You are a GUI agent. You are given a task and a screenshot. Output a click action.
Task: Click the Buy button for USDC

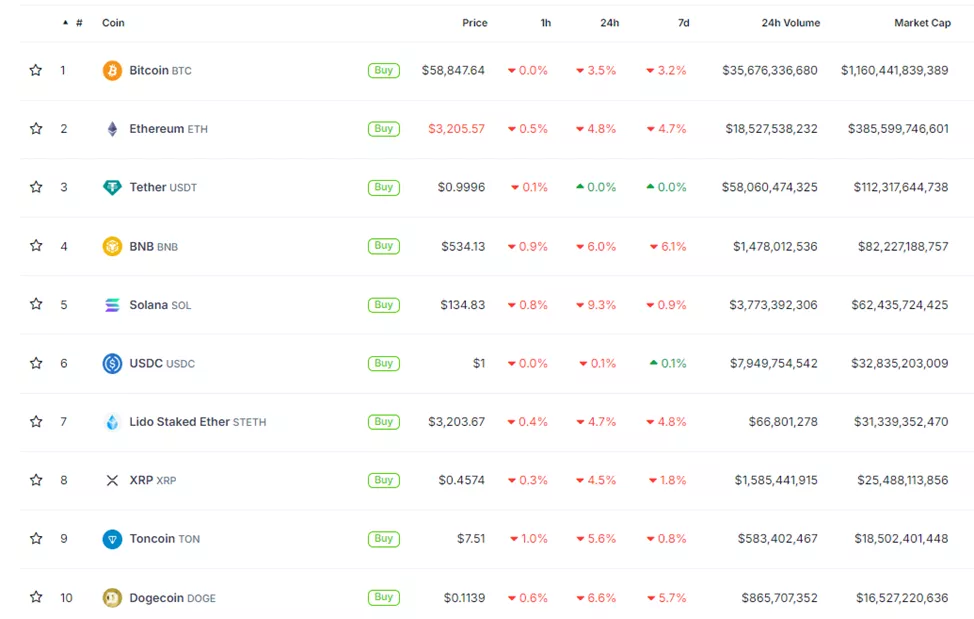point(384,363)
